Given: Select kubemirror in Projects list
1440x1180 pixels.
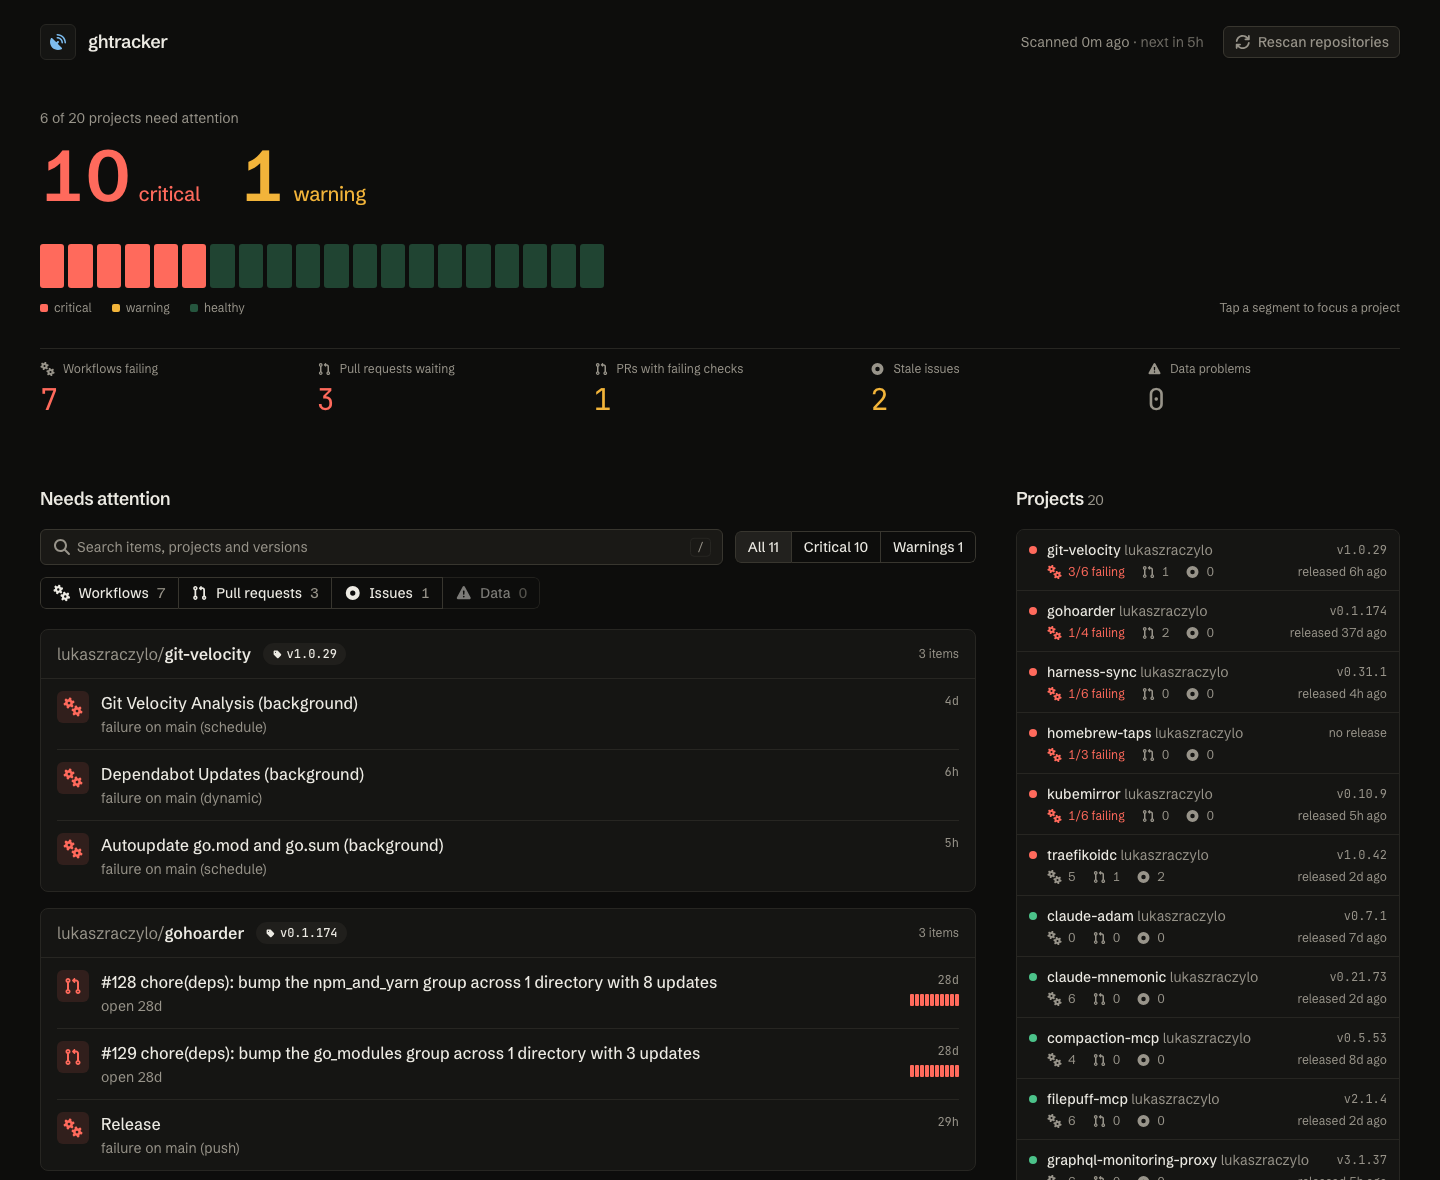Looking at the screenshot, I should pos(1208,804).
